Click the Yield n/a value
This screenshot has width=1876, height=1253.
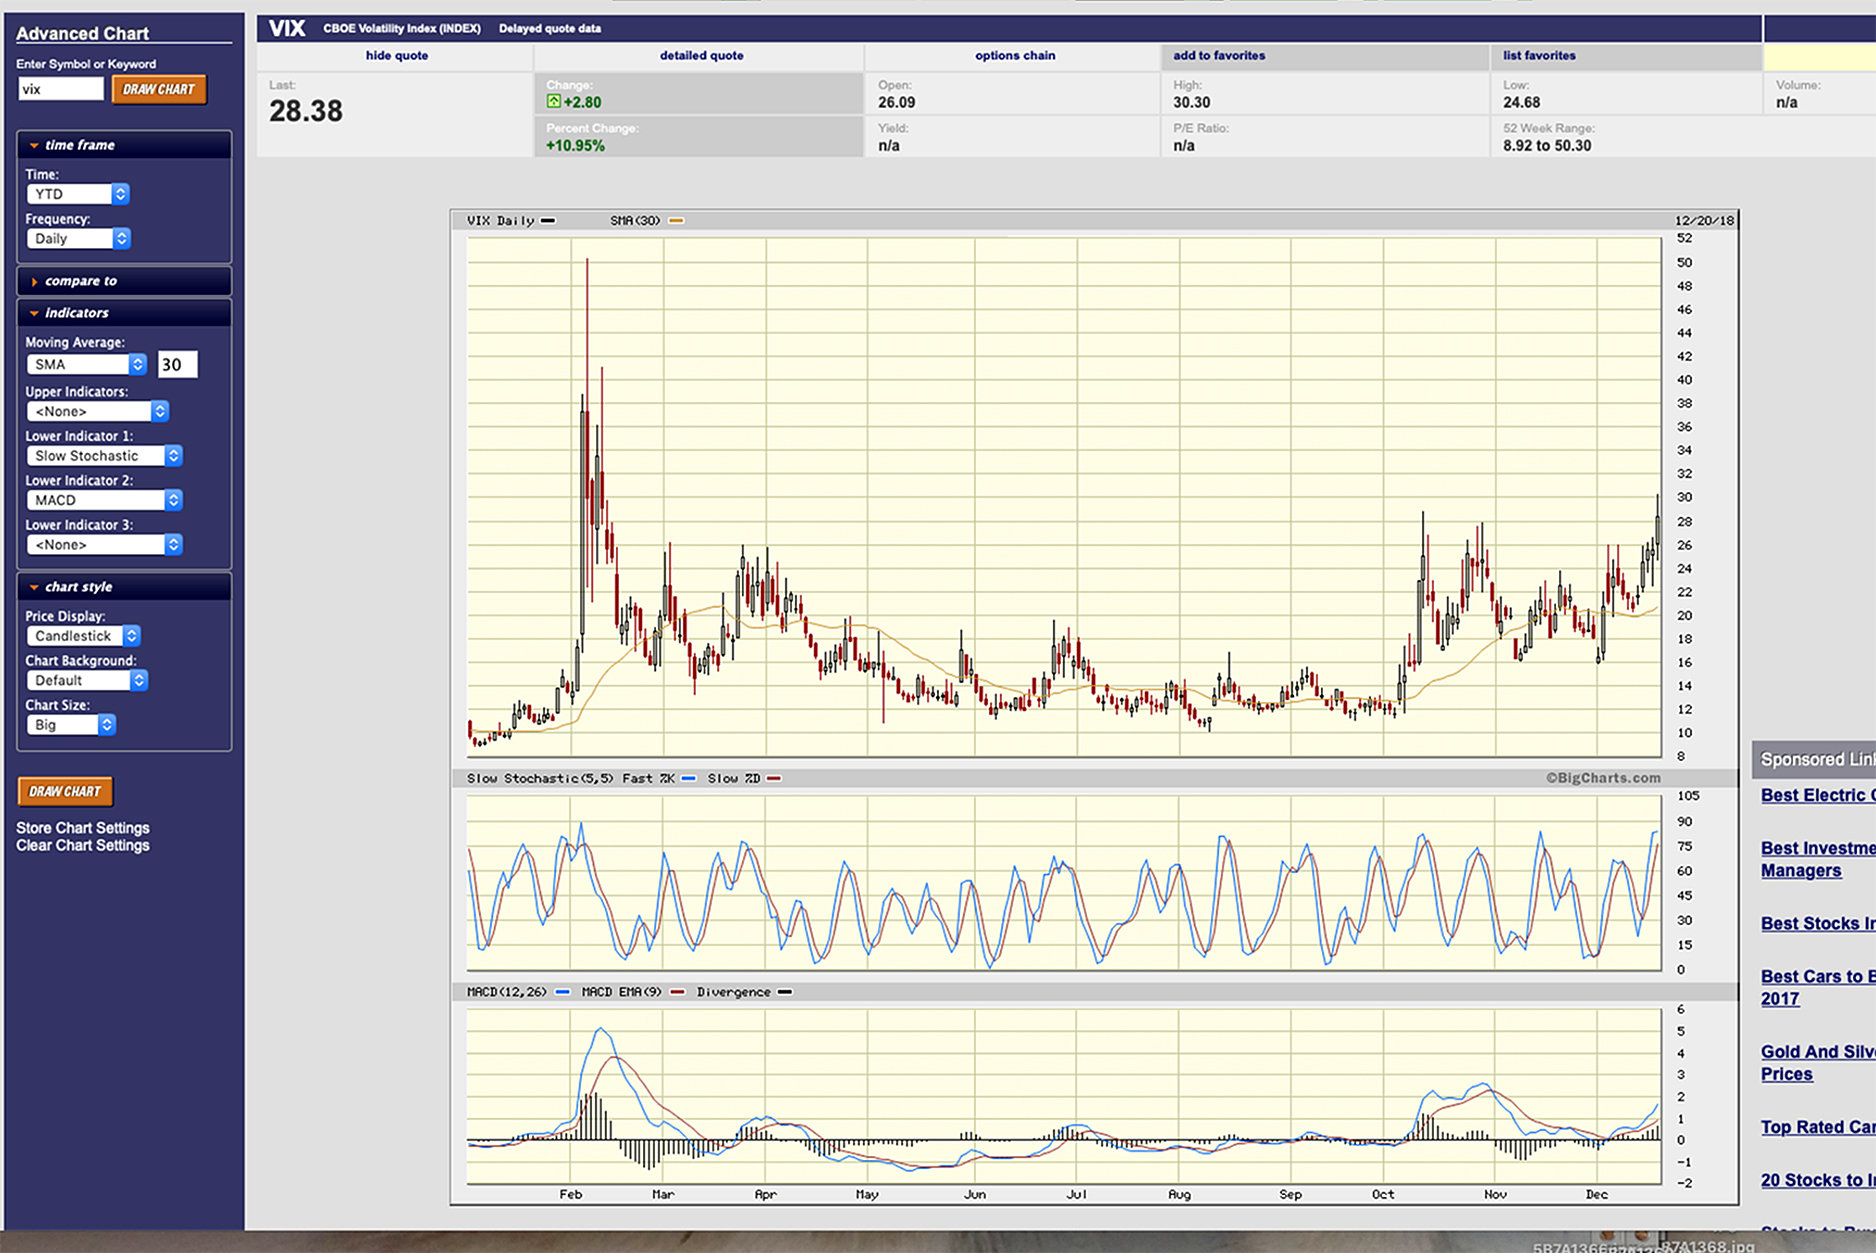(x=889, y=146)
